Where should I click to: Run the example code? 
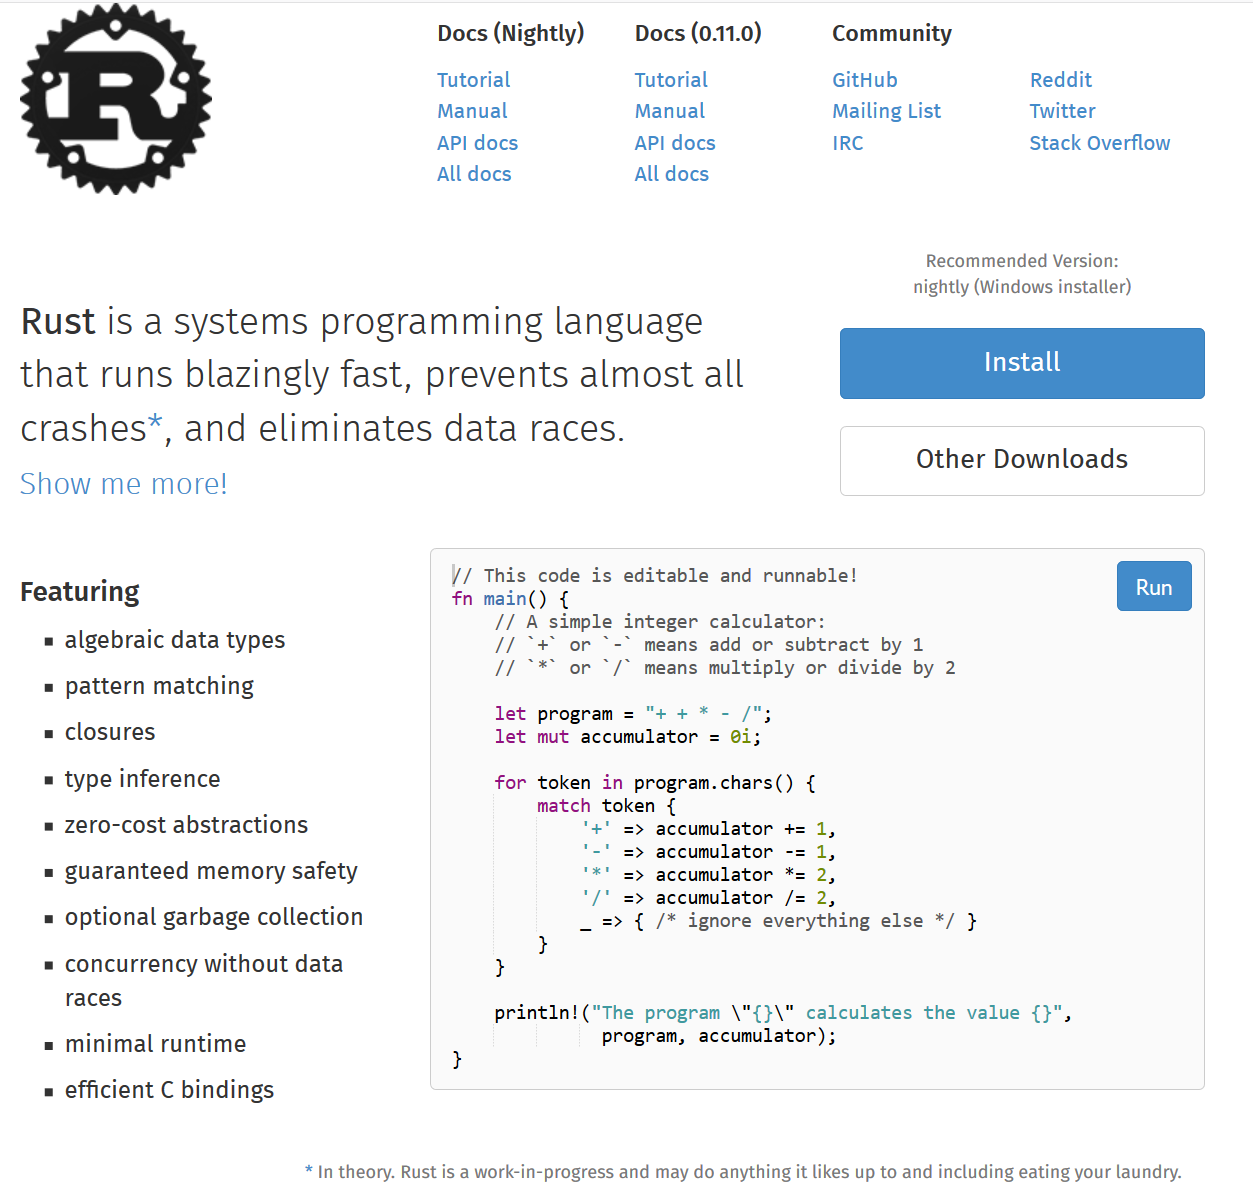point(1153,587)
